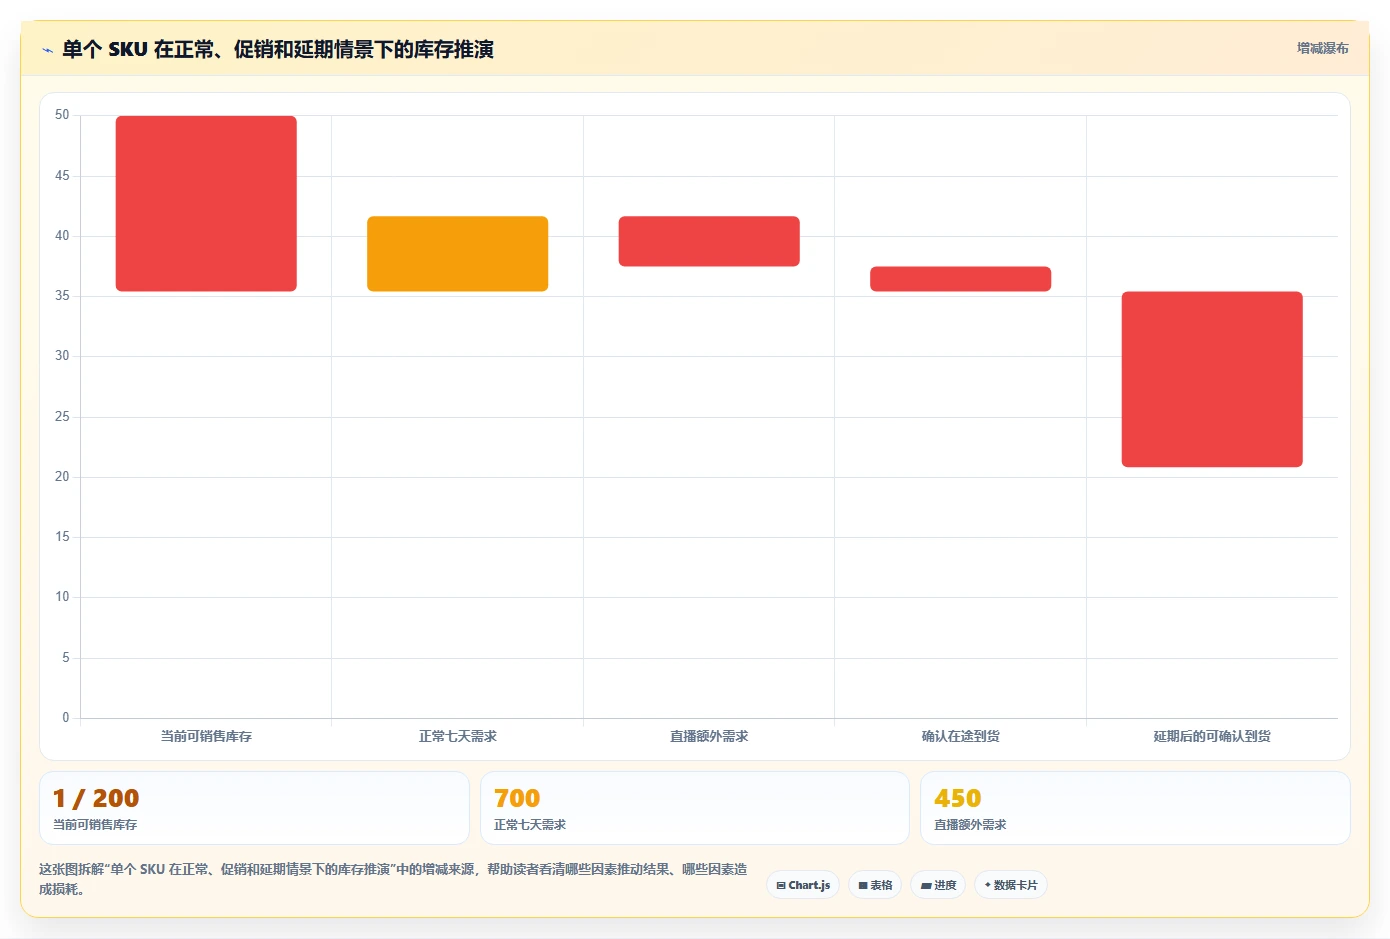Click the 450 直播额外需求 data card
Viewport: 1390px width, 939px height.
1135,808
